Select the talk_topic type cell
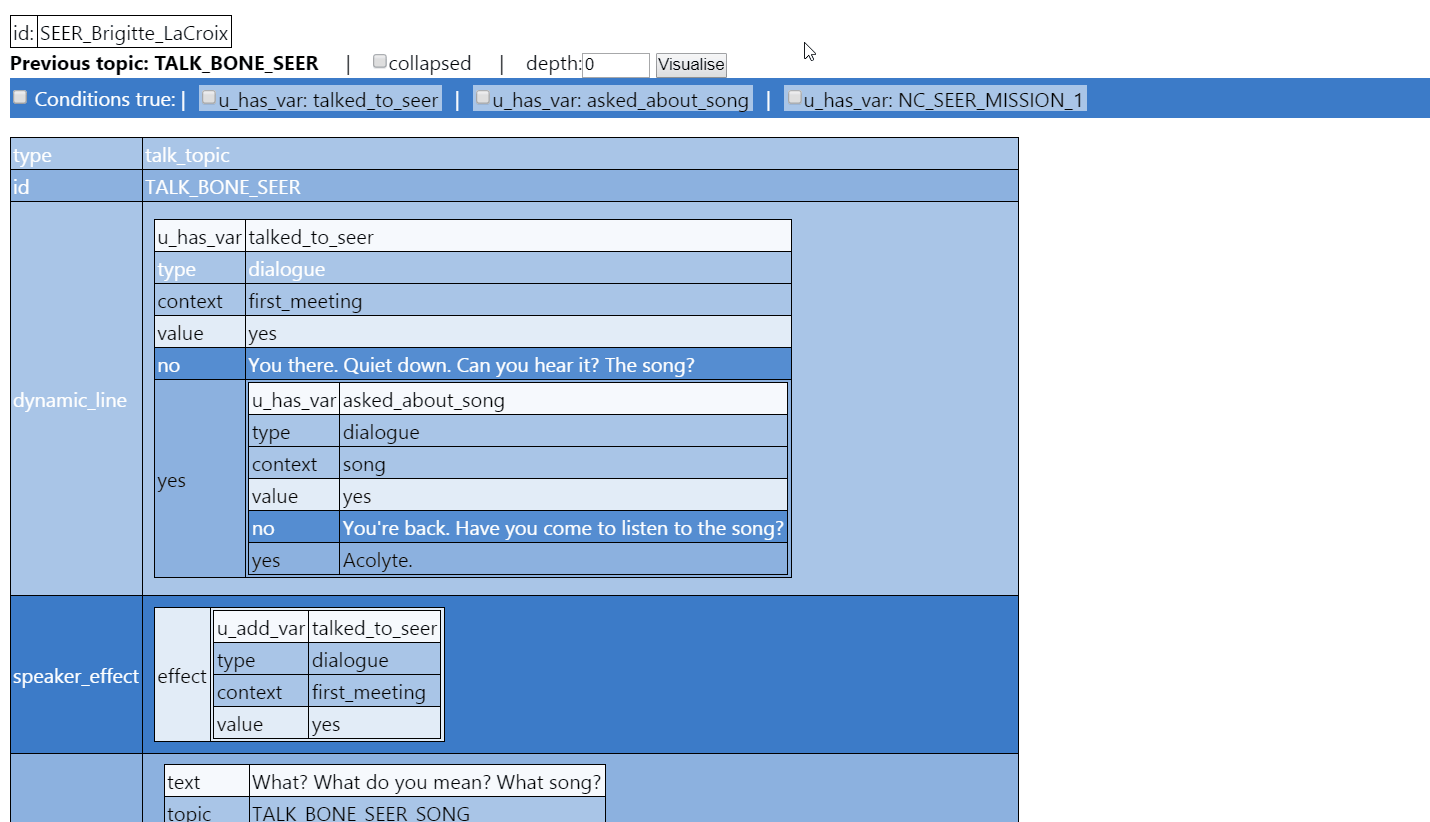The height and width of the screenshot is (822, 1430). pos(580,154)
